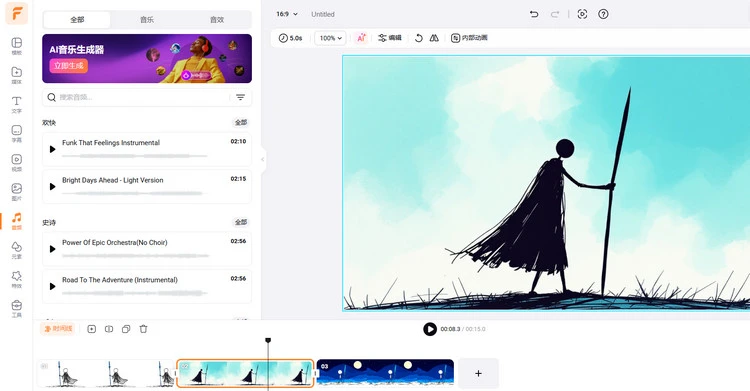Click the 'Power Of Epic Orchestra(No Choir)' track title
Viewport: 750px width, 391px height.
point(115,242)
